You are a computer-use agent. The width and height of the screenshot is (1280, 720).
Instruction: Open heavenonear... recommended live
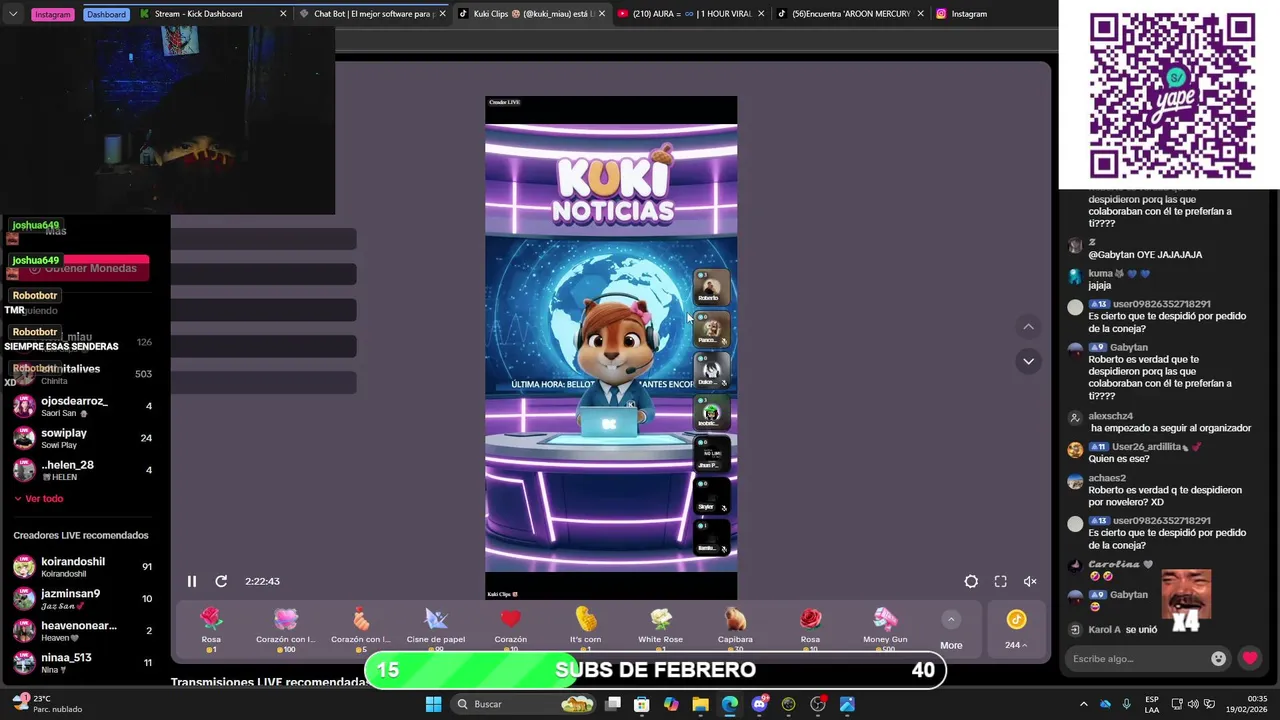(82, 631)
